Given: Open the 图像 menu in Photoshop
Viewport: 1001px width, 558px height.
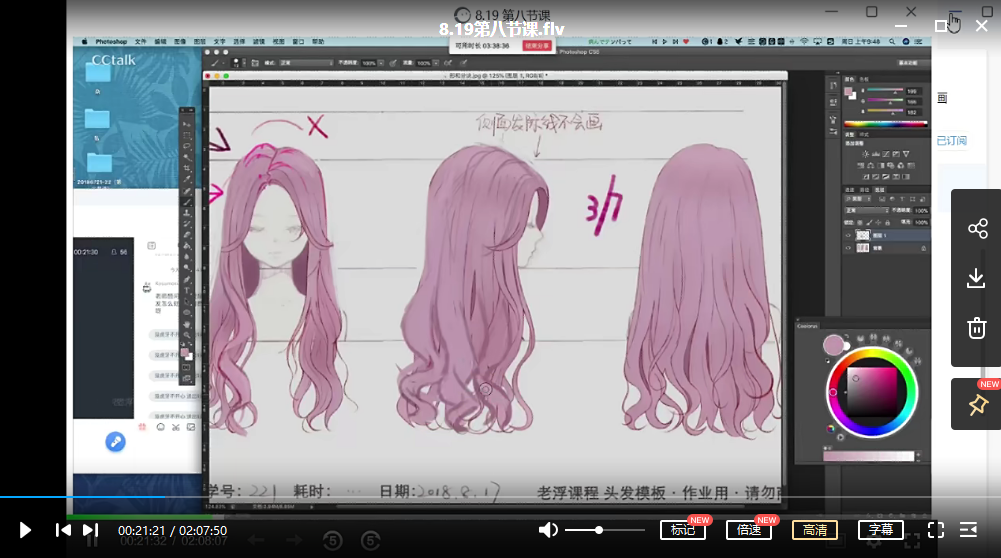Looking at the screenshot, I should click(180, 41).
